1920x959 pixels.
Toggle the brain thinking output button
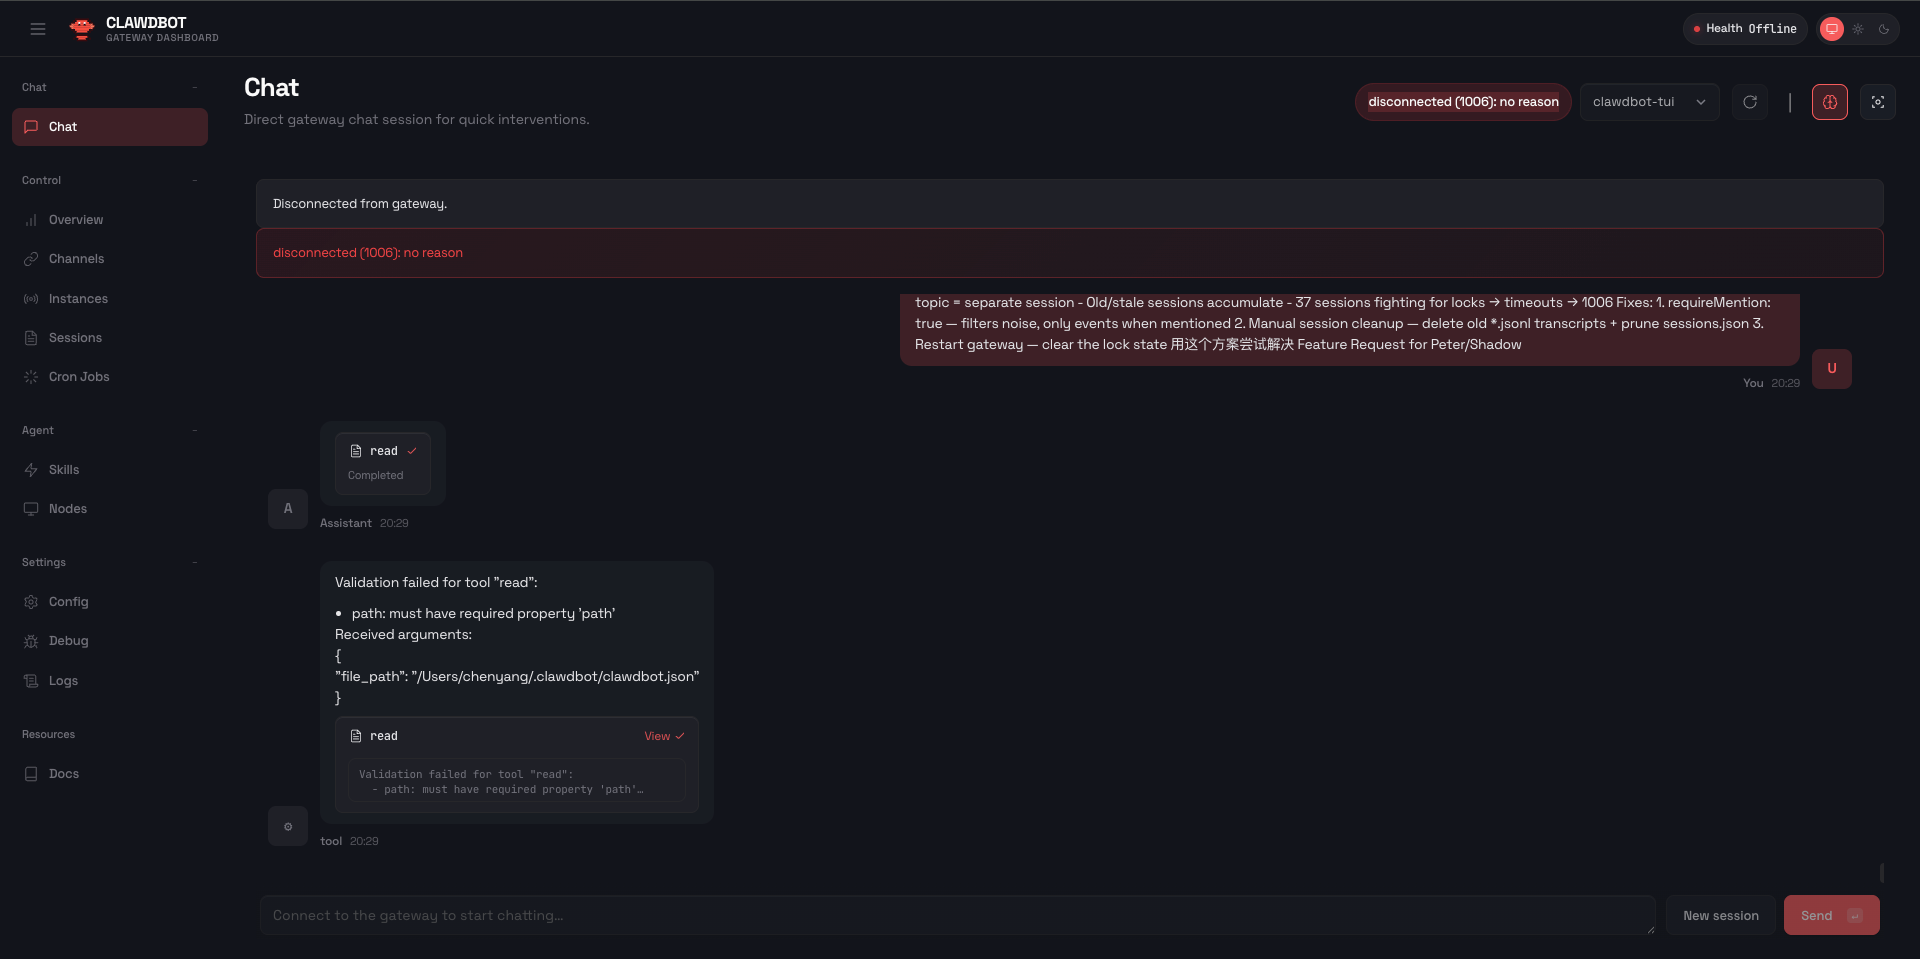point(1830,102)
